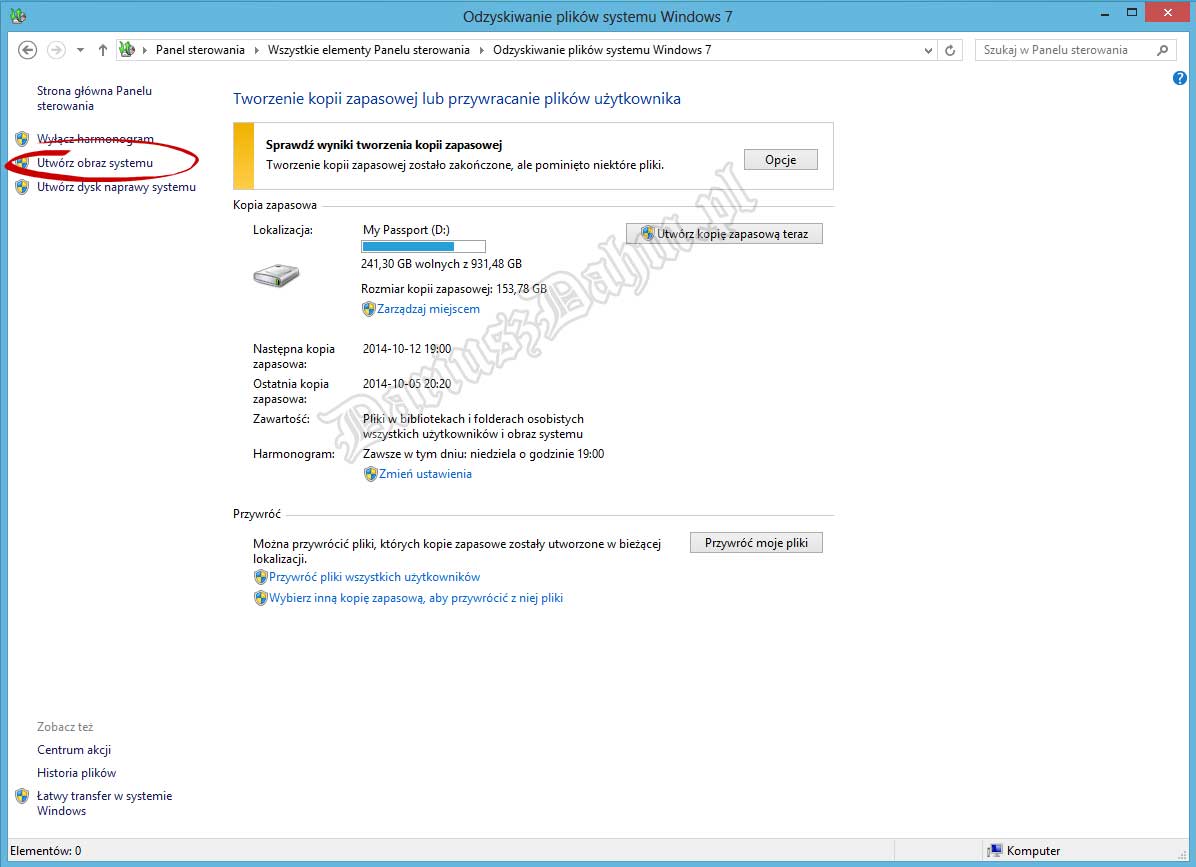
Task: Expand the address bar history dropdown
Action: click(x=928, y=50)
